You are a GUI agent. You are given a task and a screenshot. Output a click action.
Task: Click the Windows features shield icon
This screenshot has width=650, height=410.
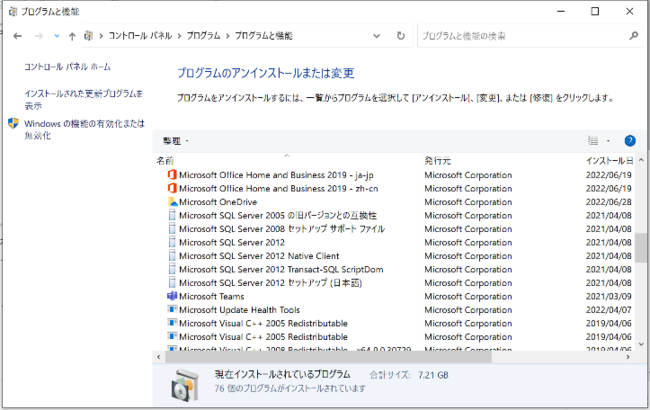pos(13,123)
